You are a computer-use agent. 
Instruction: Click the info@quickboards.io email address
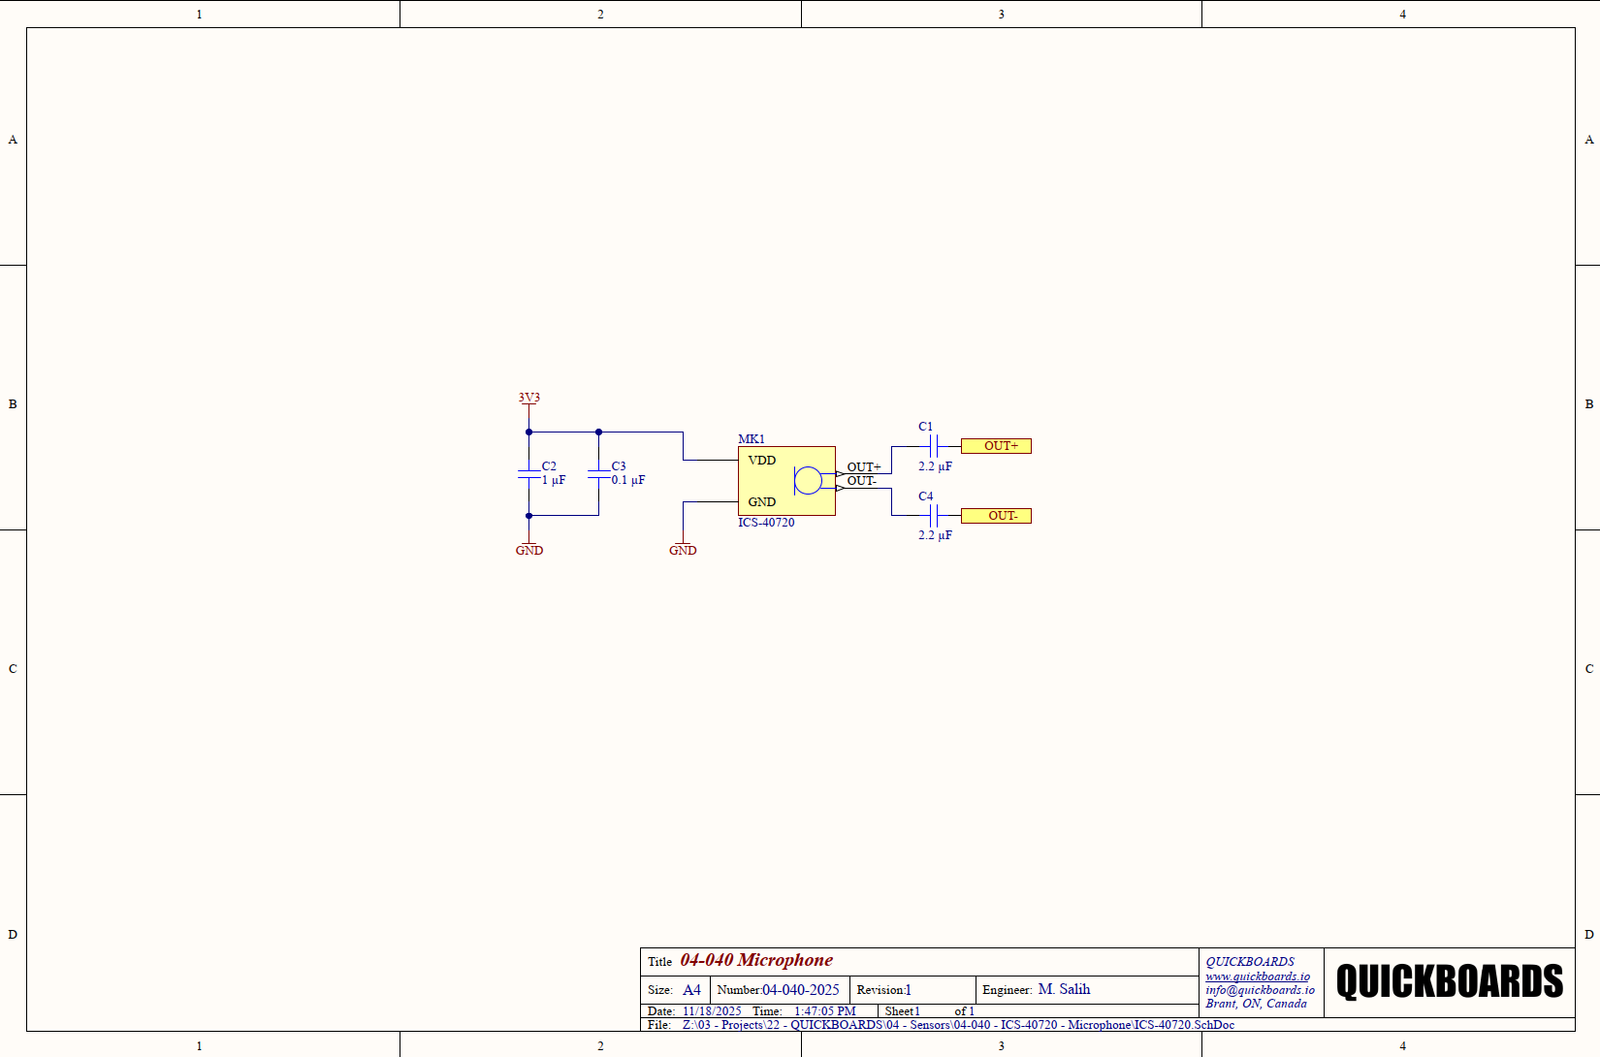[x=1260, y=990]
